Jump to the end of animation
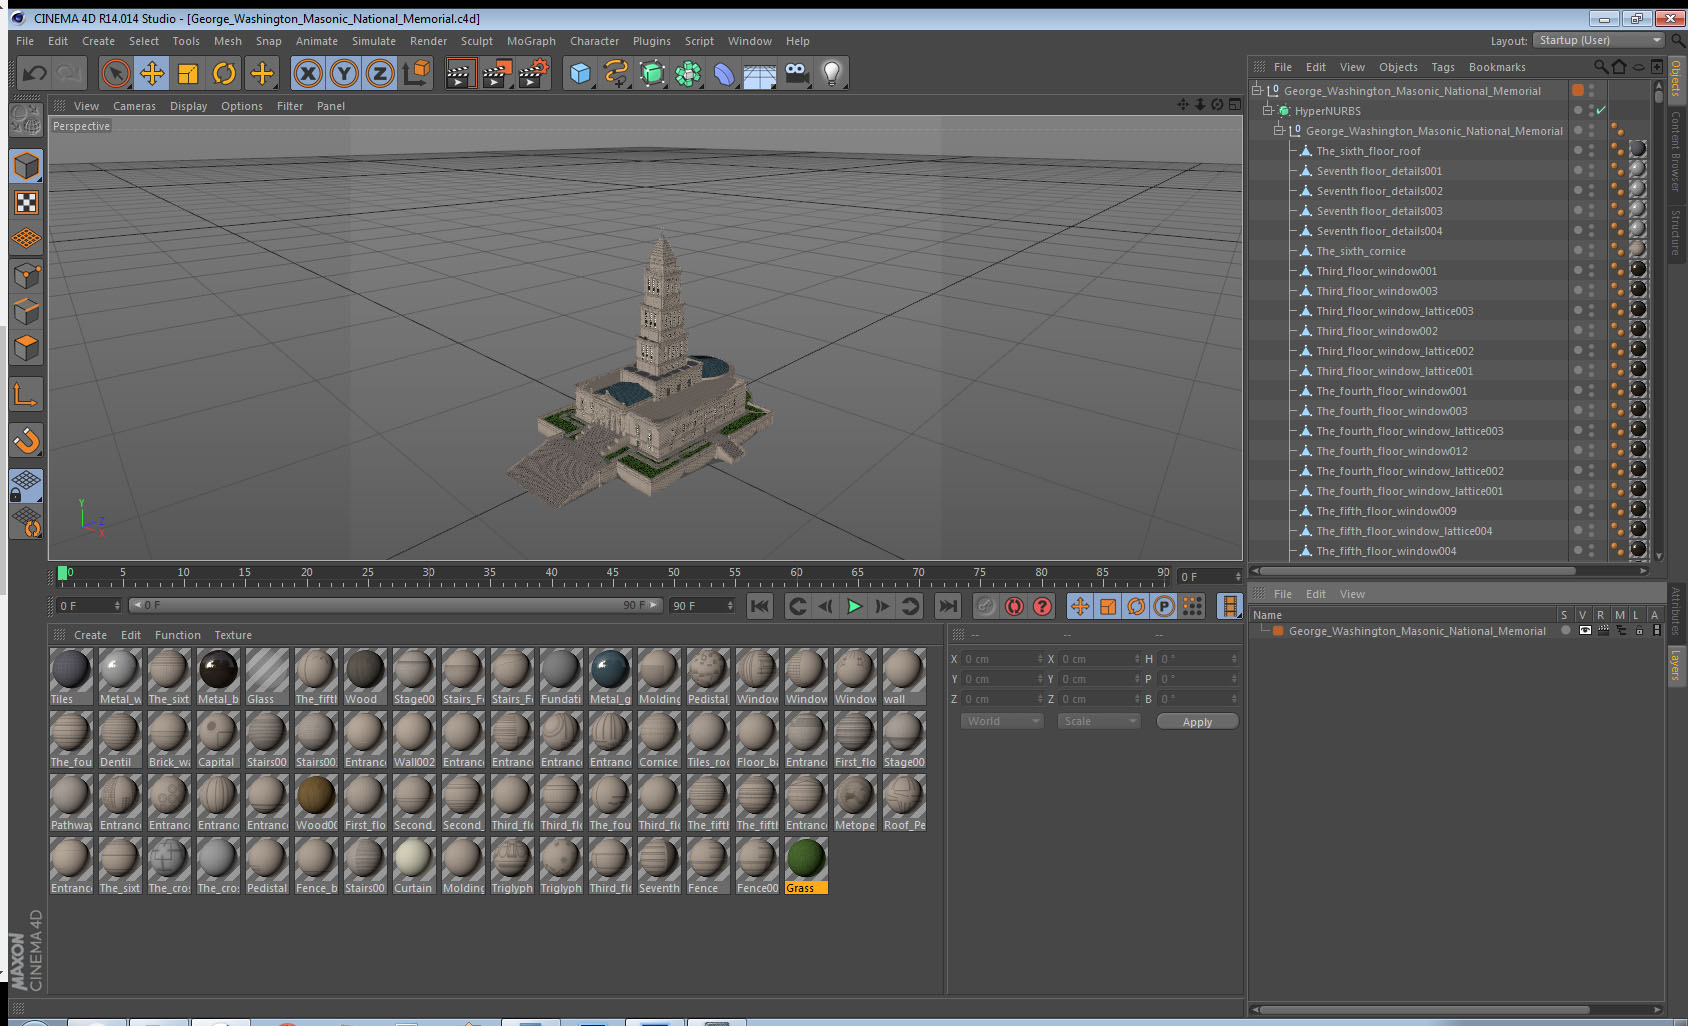This screenshot has height=1026, width=1688. [947, 606]
